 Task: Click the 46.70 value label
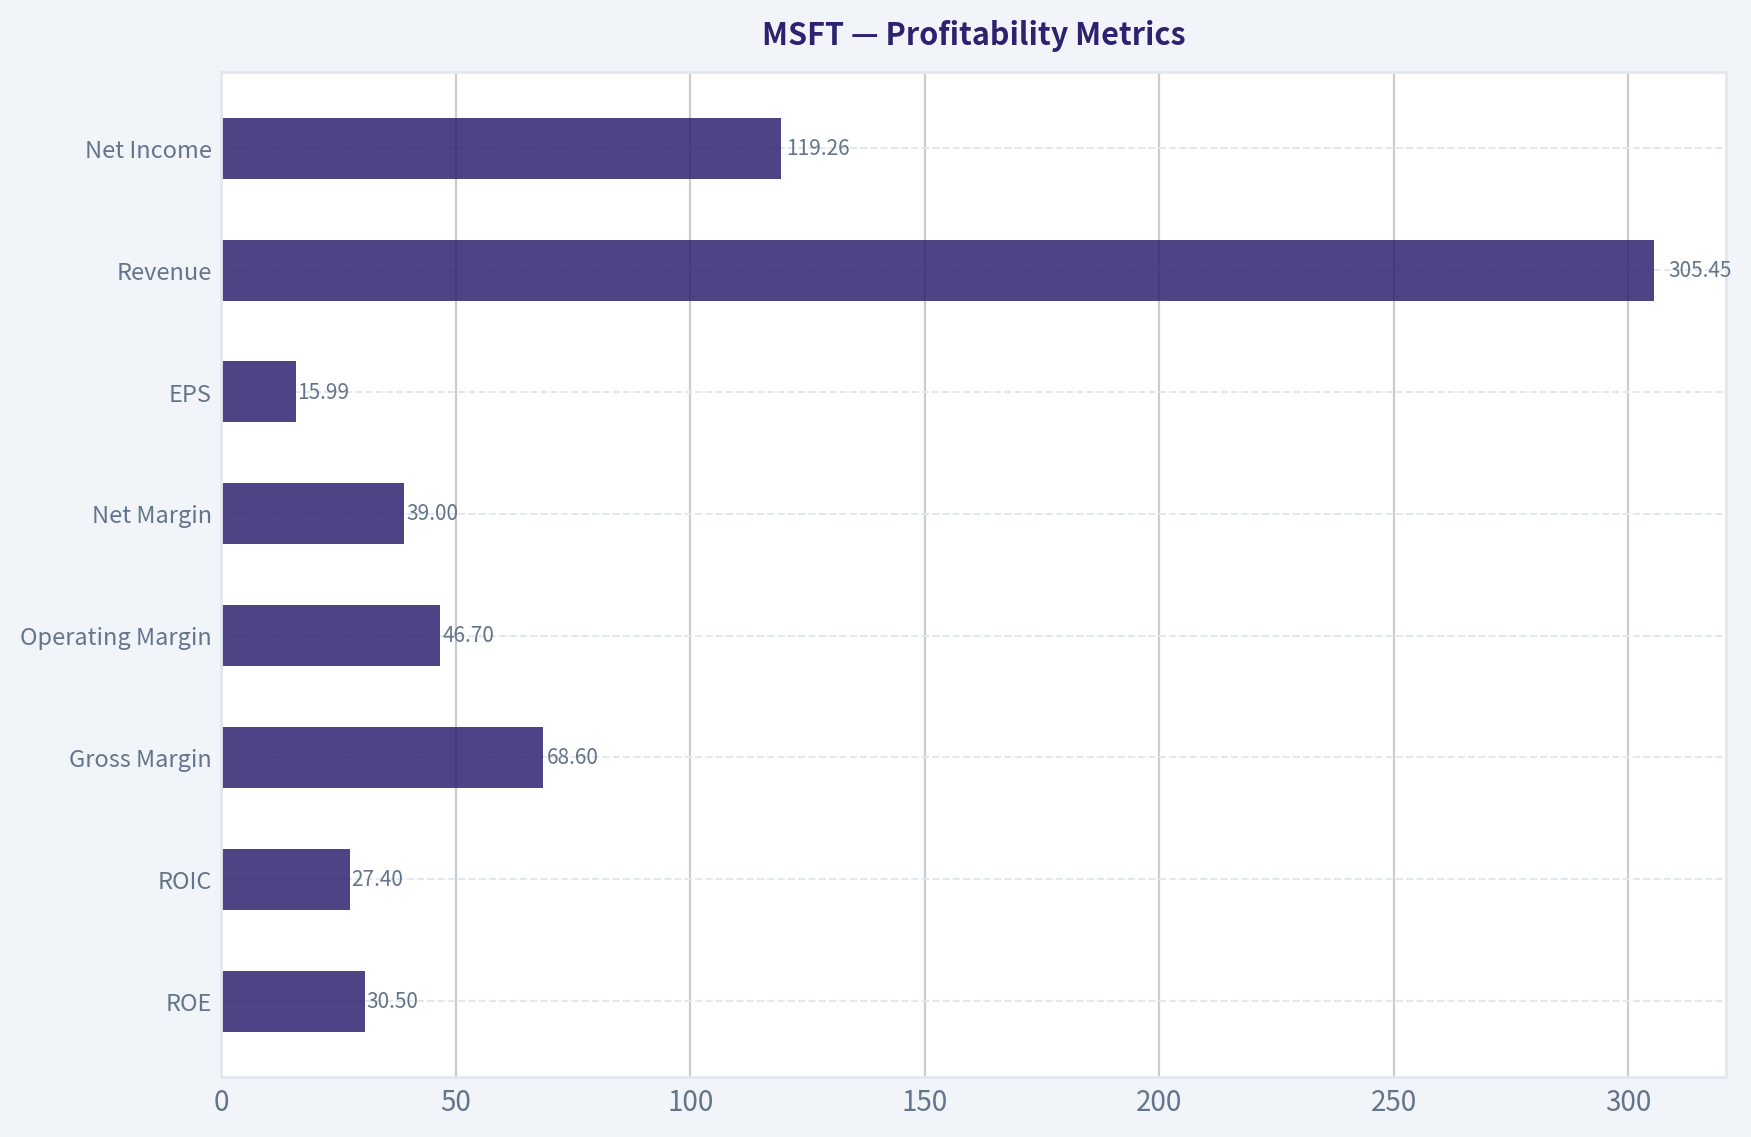pyautogui.click(x=468, y=635)
